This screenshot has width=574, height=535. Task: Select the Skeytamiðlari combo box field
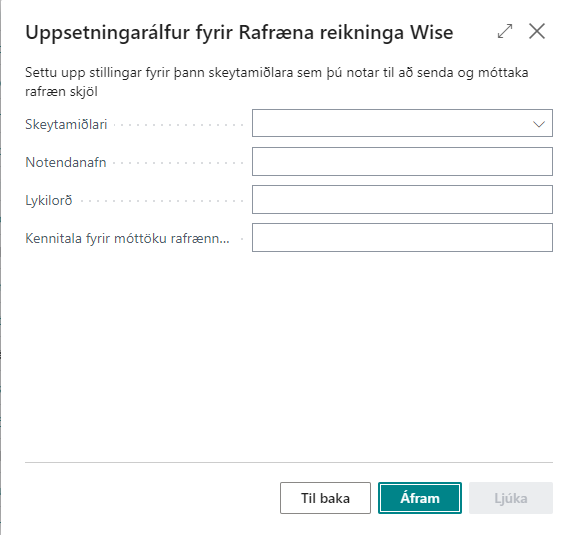click(x=402, y=123)
